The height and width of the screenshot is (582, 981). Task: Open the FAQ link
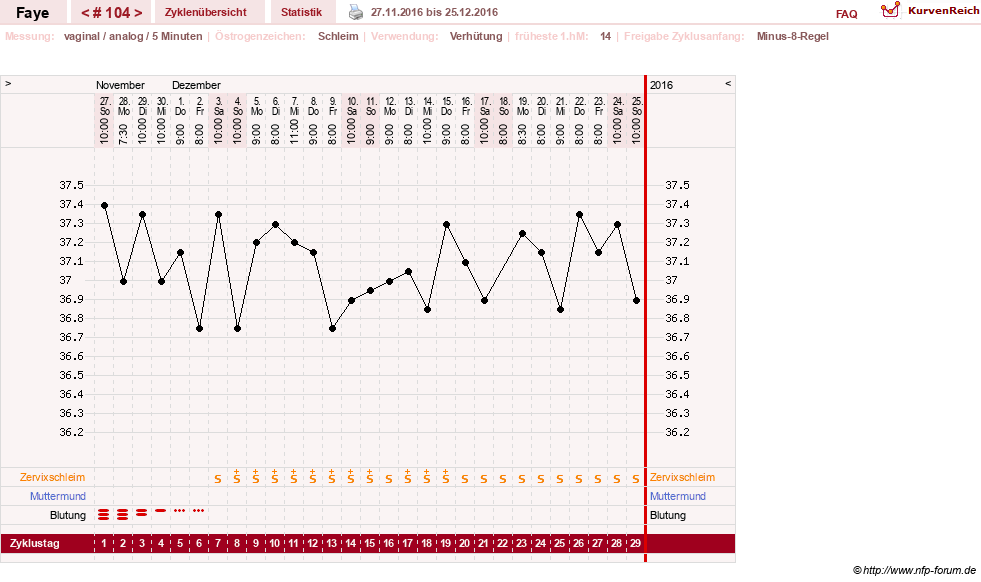846,14
